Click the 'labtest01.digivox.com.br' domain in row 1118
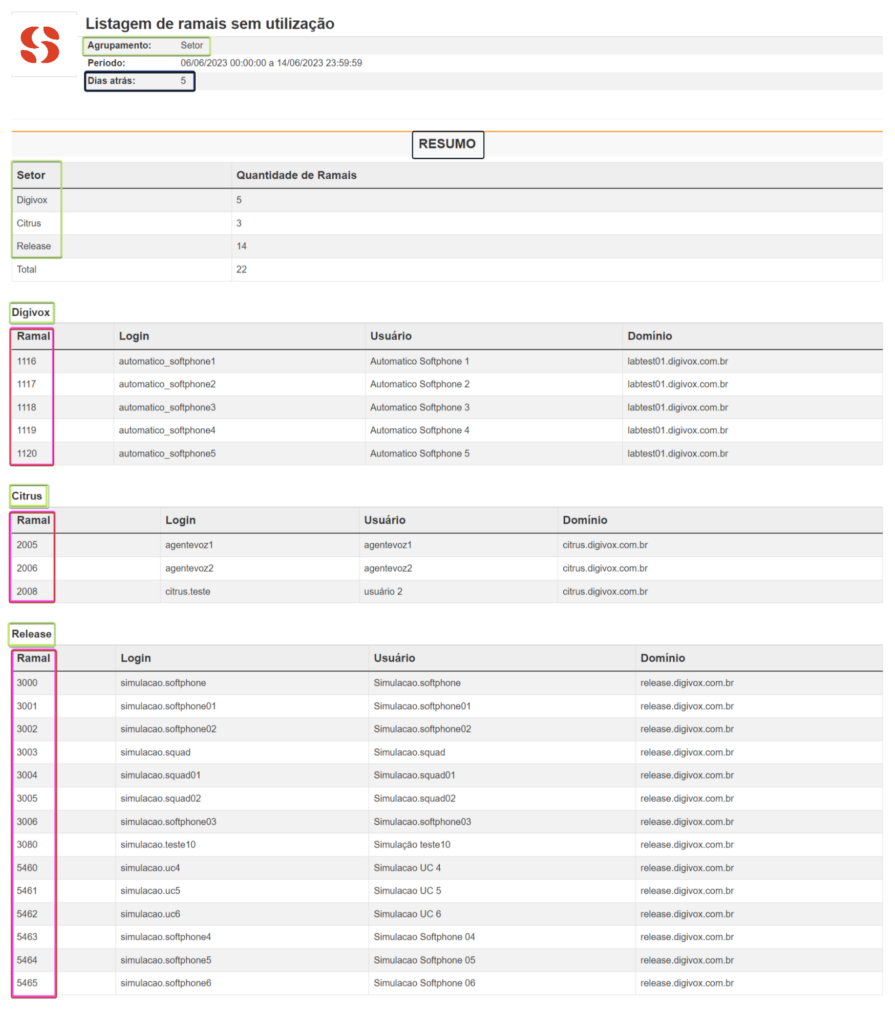The height and width of the screenshot is (1024, 895). 678,408
